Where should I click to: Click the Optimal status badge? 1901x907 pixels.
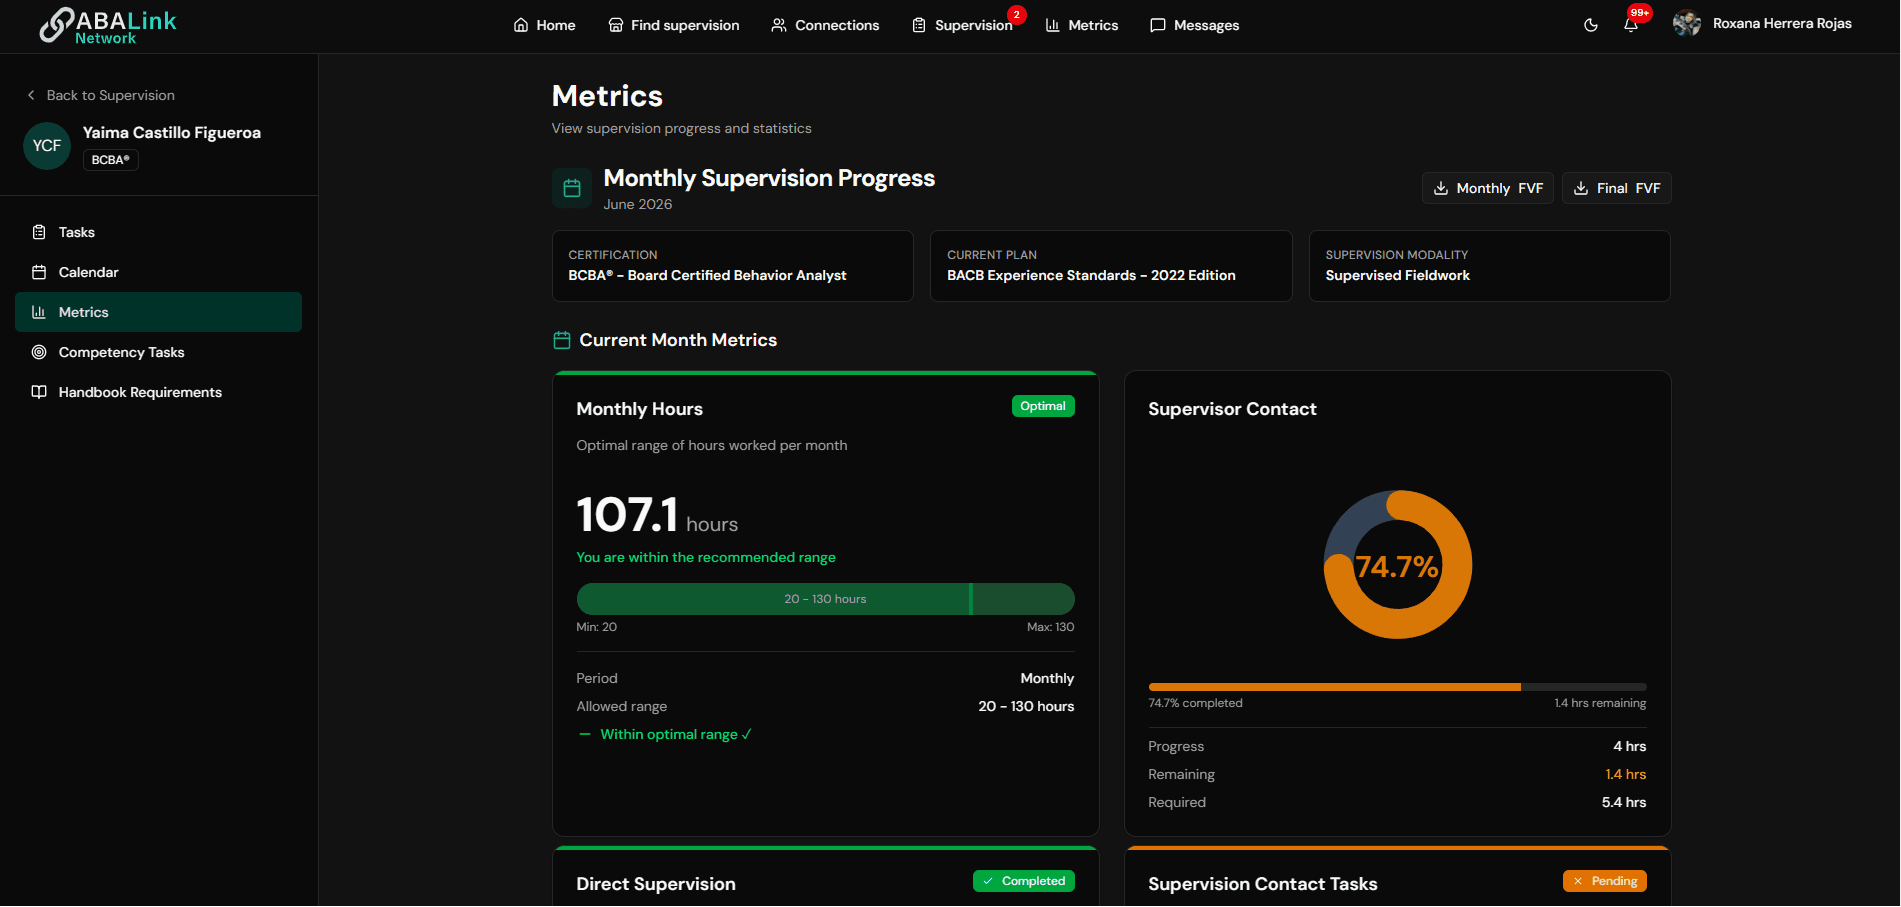coord(1043,406)
